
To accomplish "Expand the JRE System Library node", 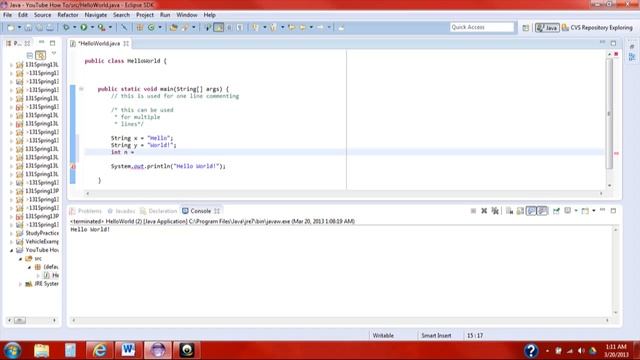I will pyautogui.click(x=20, y=284).
